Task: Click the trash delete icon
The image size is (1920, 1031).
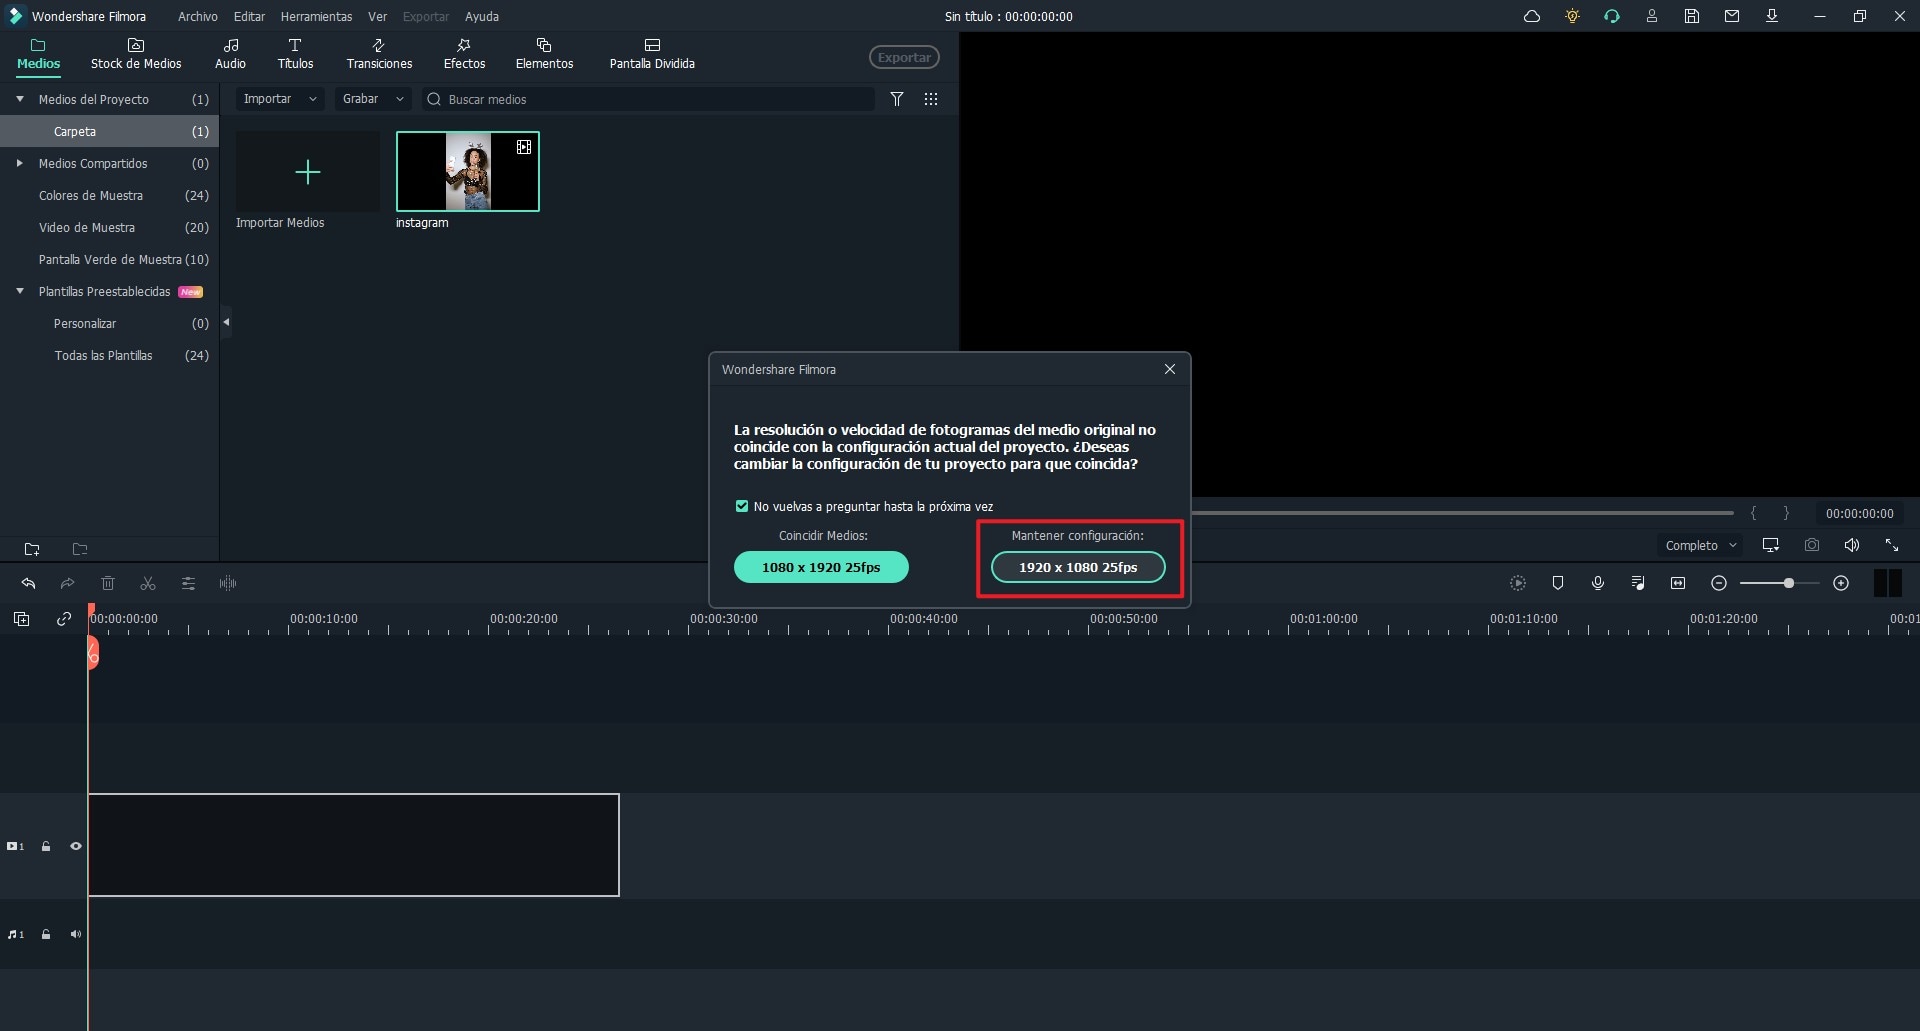Action: pos(108,583)
